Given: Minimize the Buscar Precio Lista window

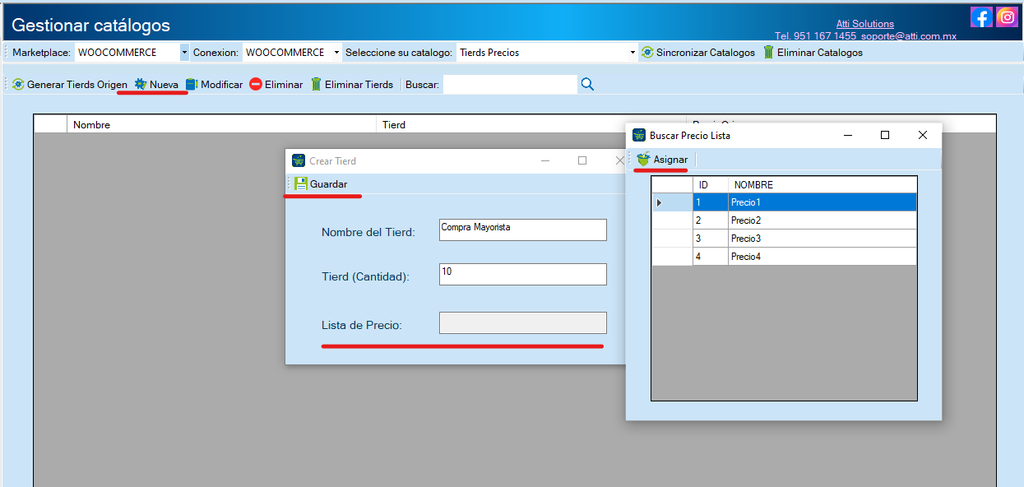Looking at the screenshot, I should pyautogui.click(x=848, y=135).
